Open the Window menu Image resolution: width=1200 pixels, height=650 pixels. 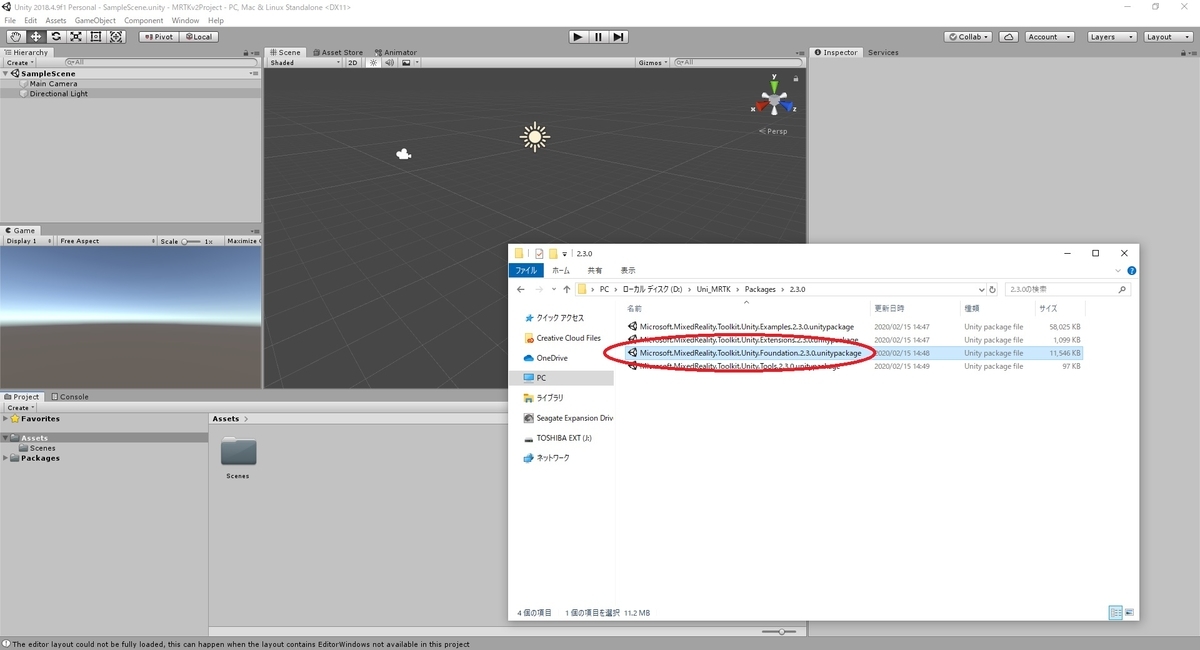[185, 20]
